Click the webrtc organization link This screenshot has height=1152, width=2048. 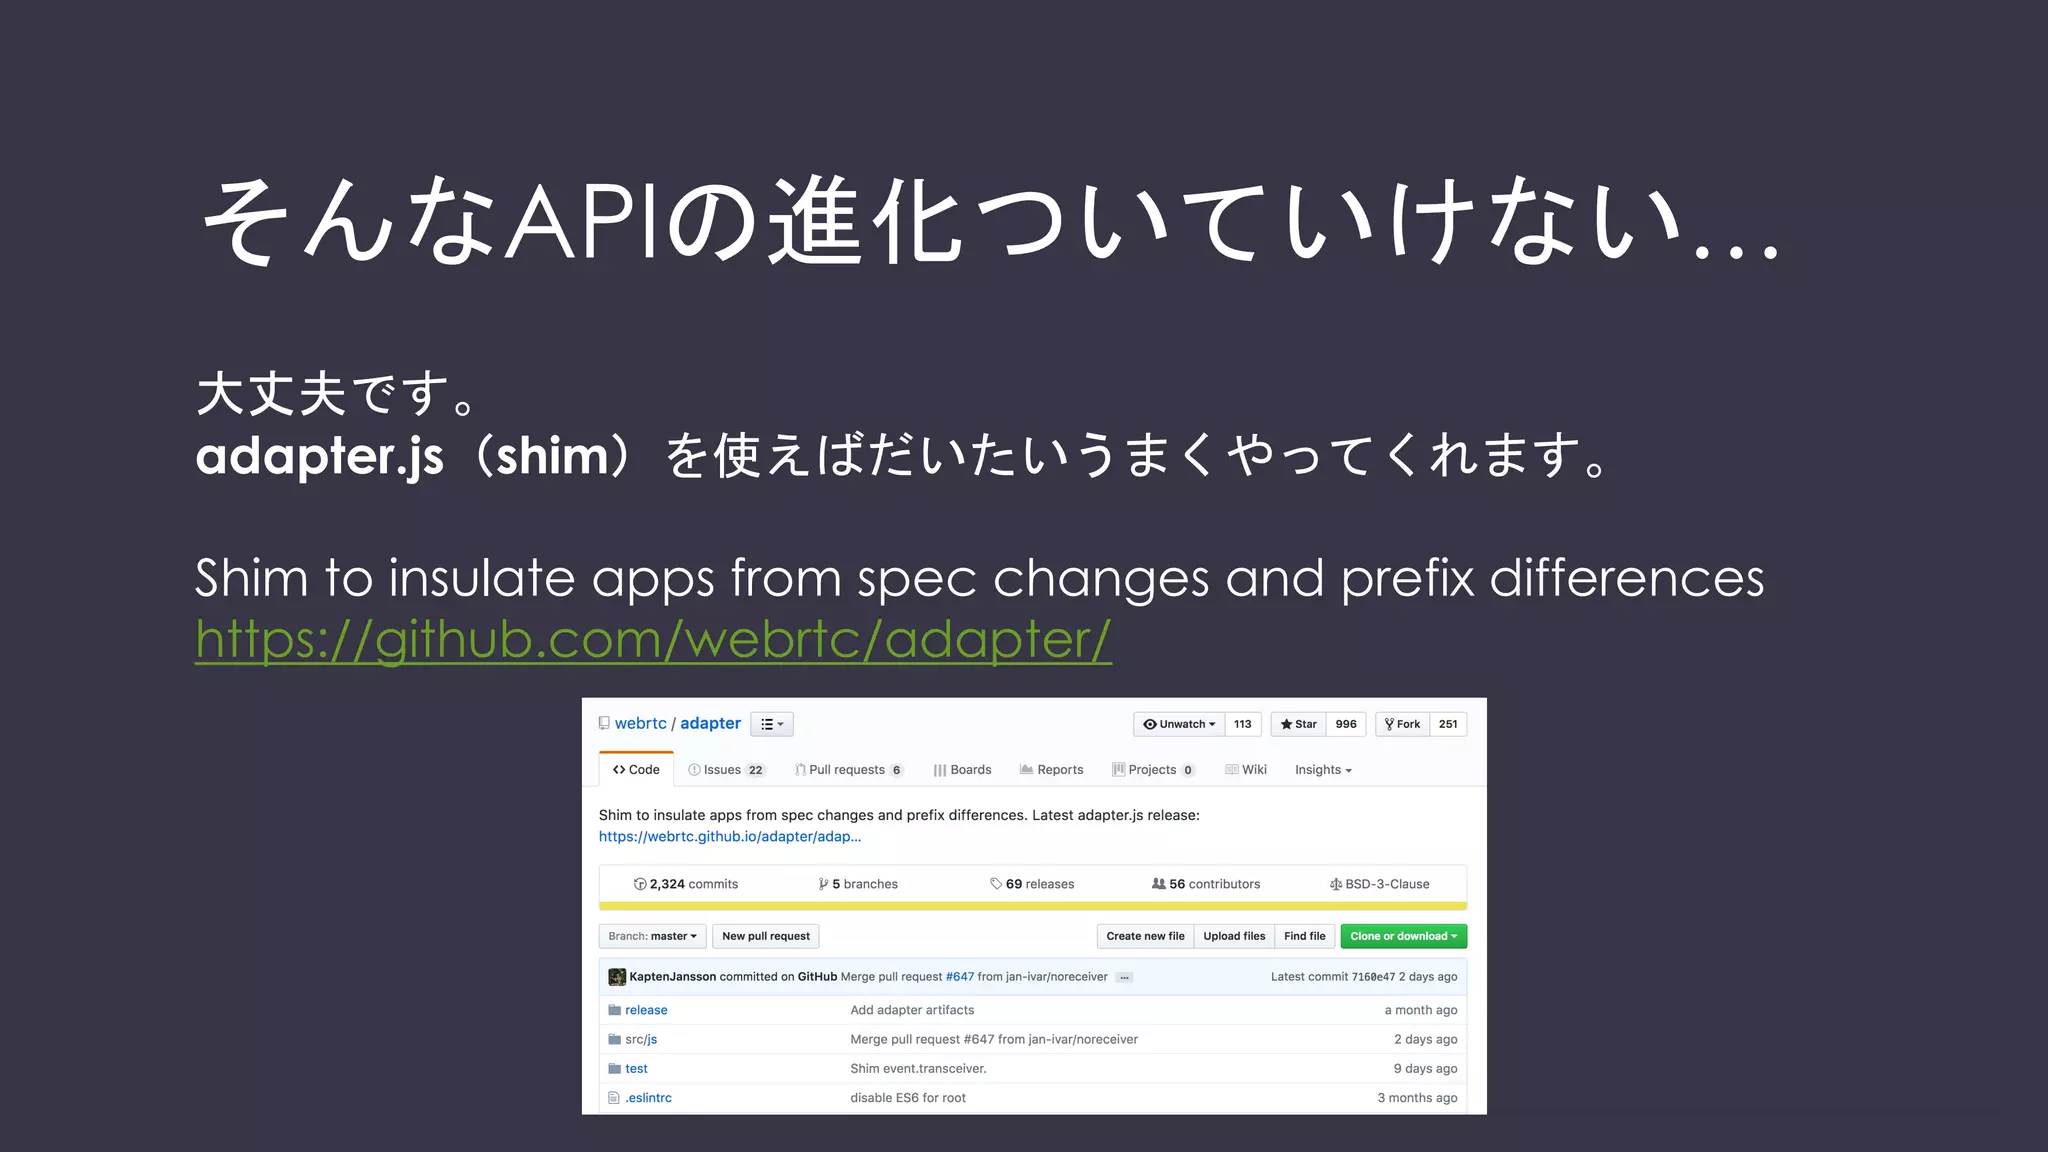tap(640, 723)
